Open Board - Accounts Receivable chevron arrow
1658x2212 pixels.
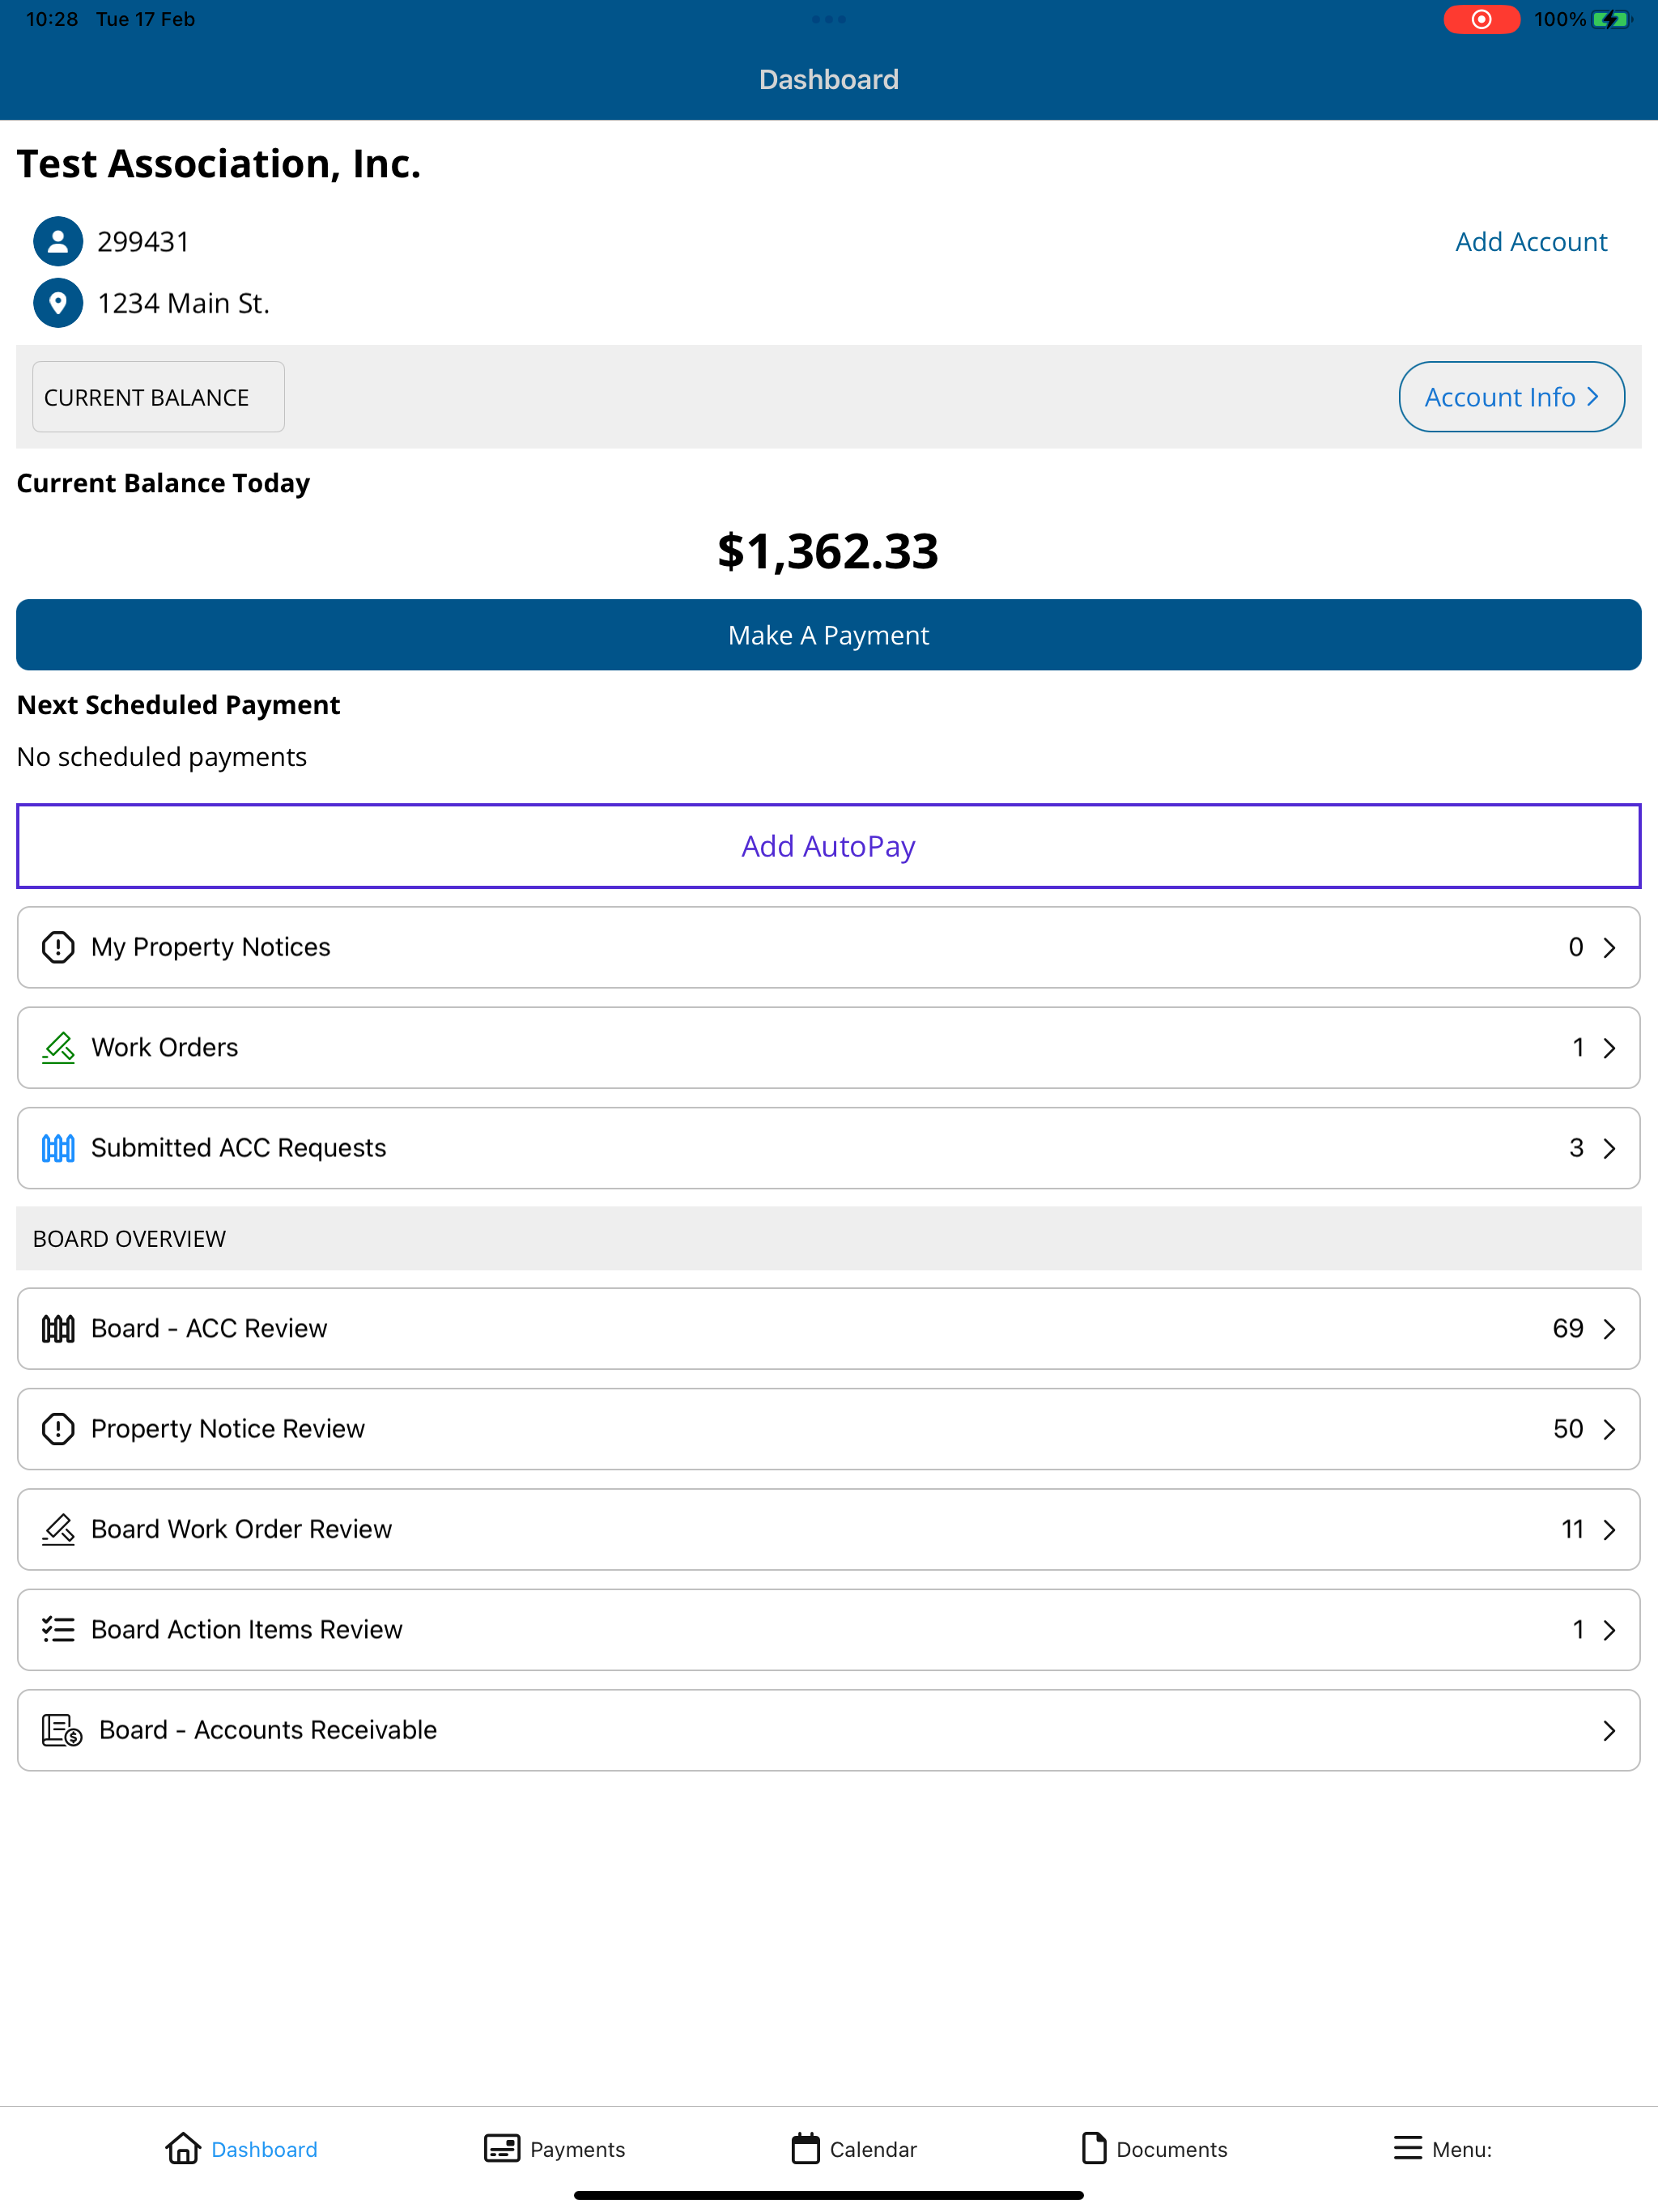tap(1609, 1730)
